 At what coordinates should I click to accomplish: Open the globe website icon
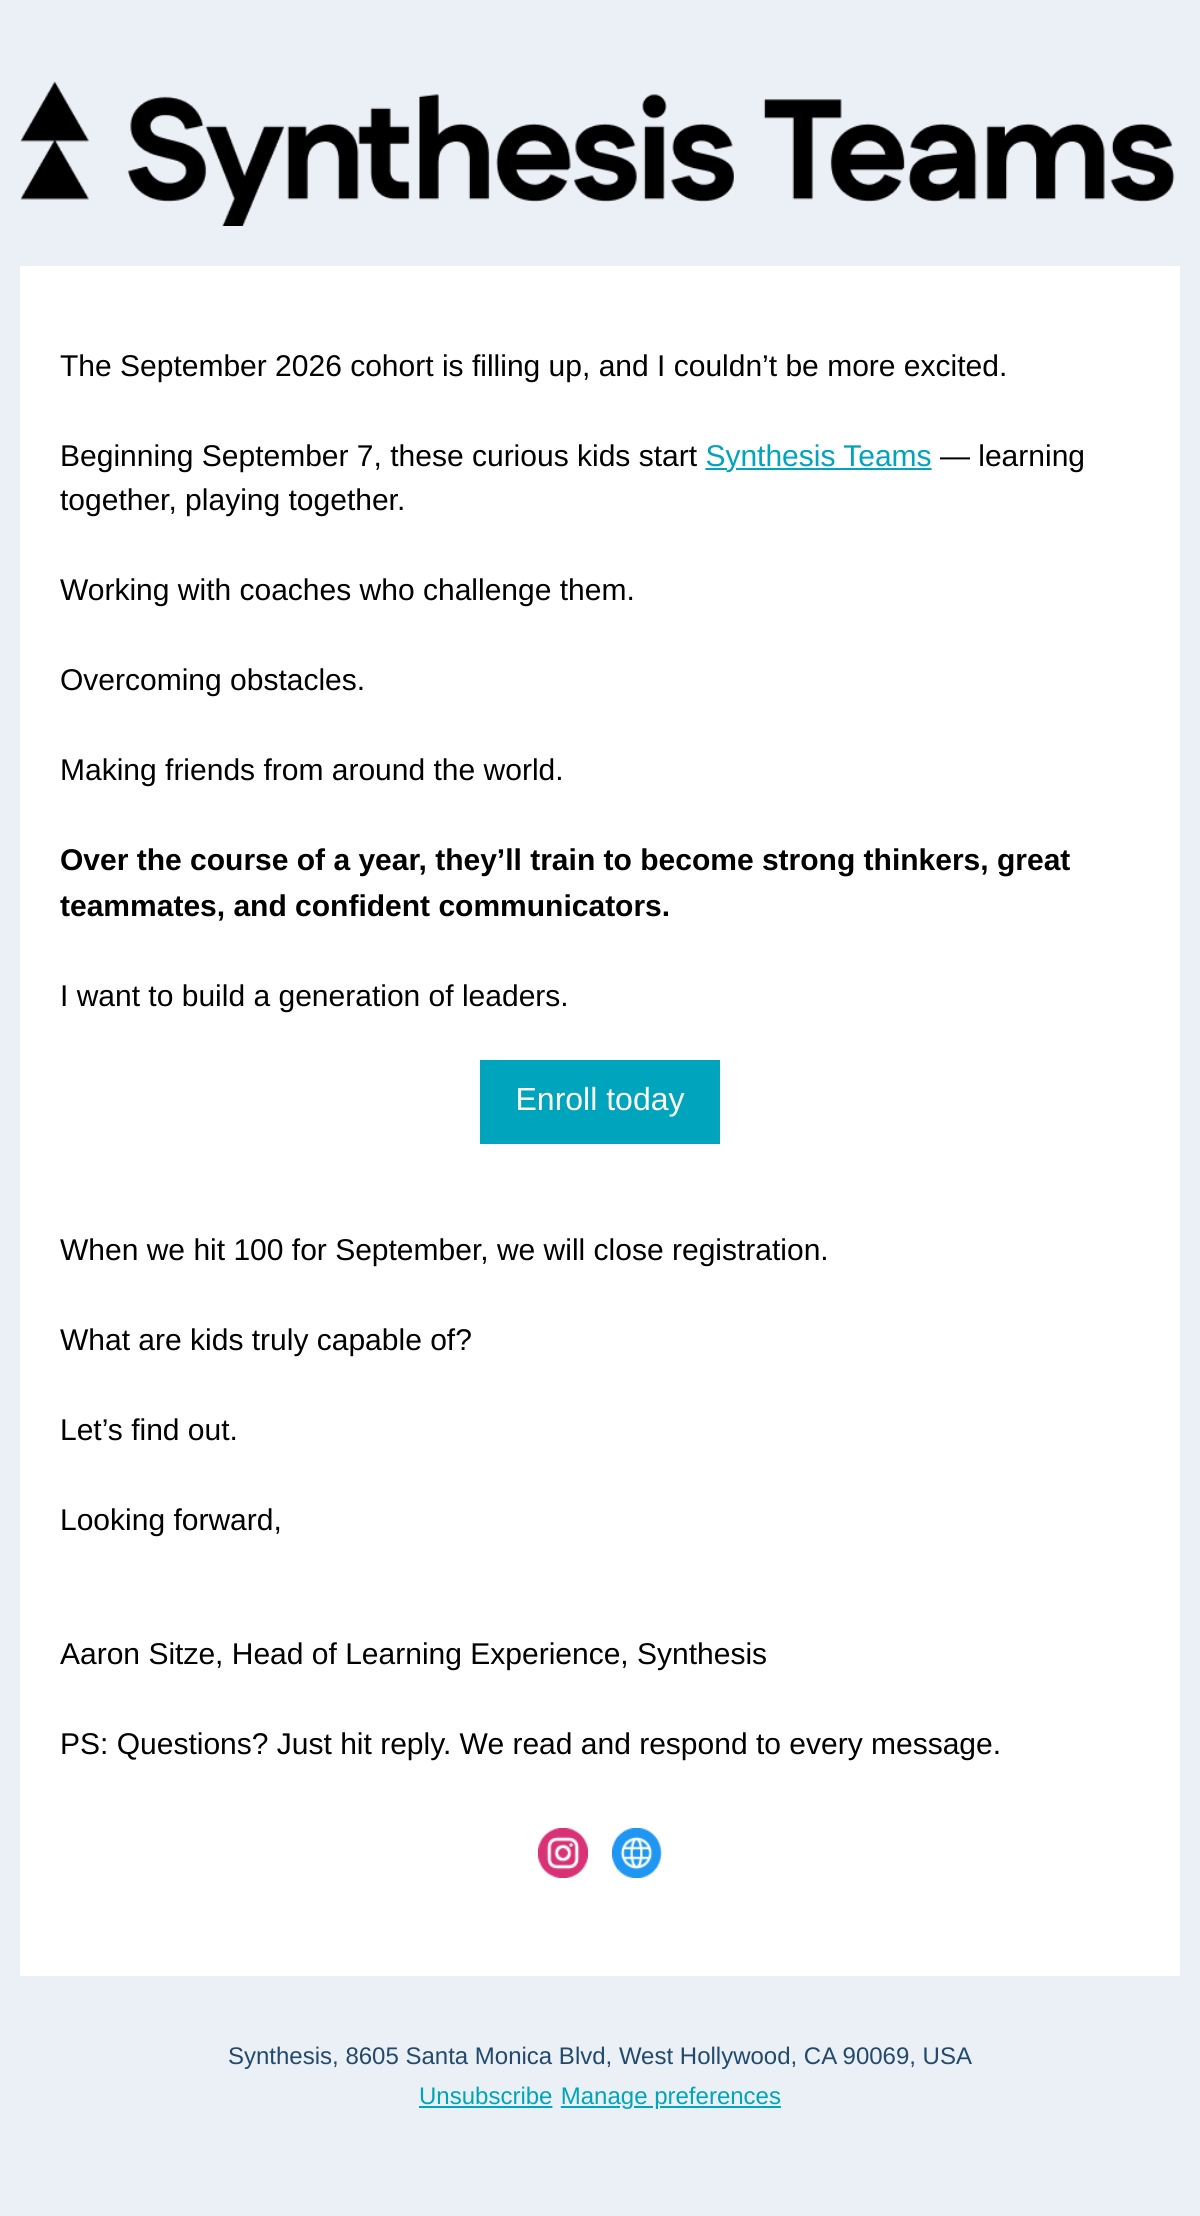[636, 1853]
